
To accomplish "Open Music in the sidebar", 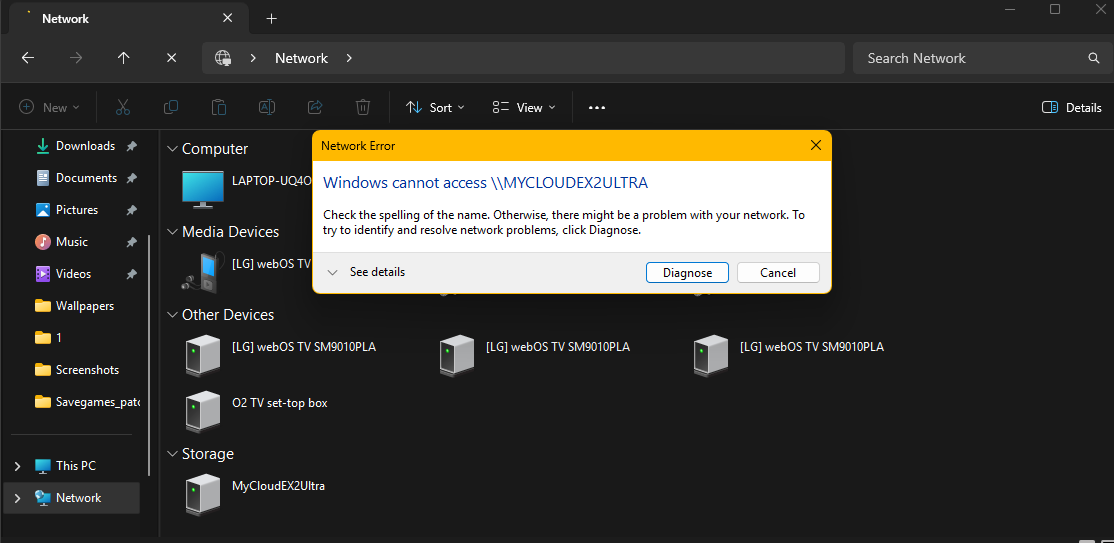I will (72, 242).
